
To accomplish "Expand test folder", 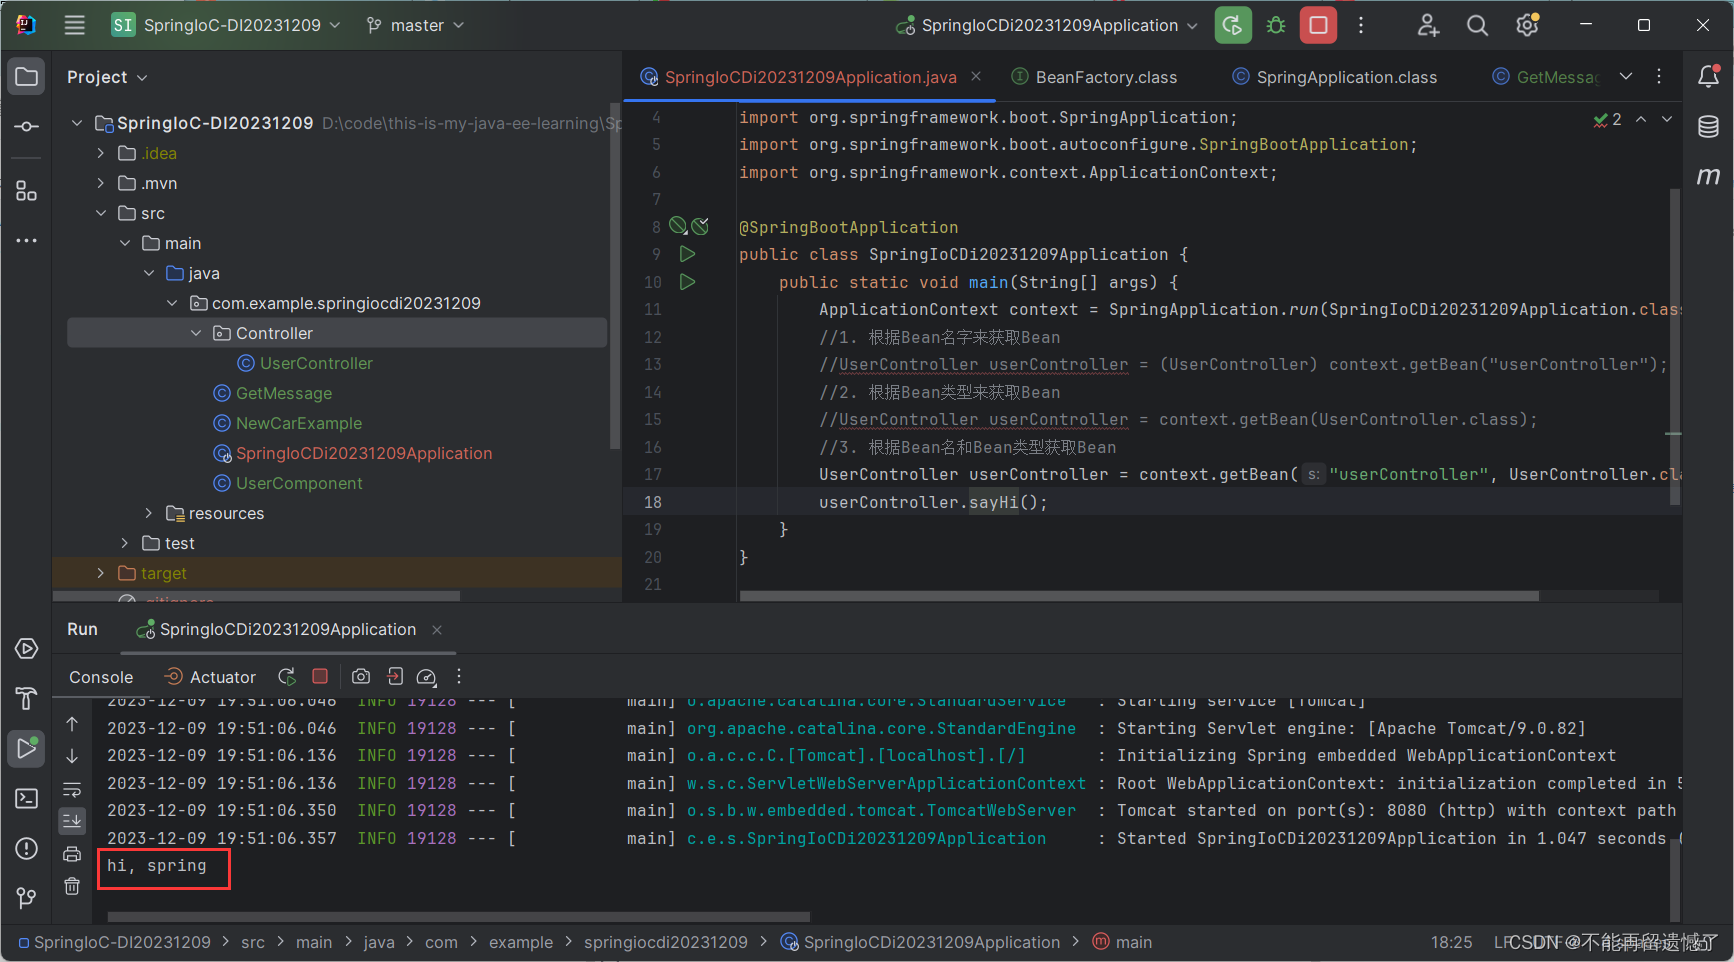I will pos(124,543).
